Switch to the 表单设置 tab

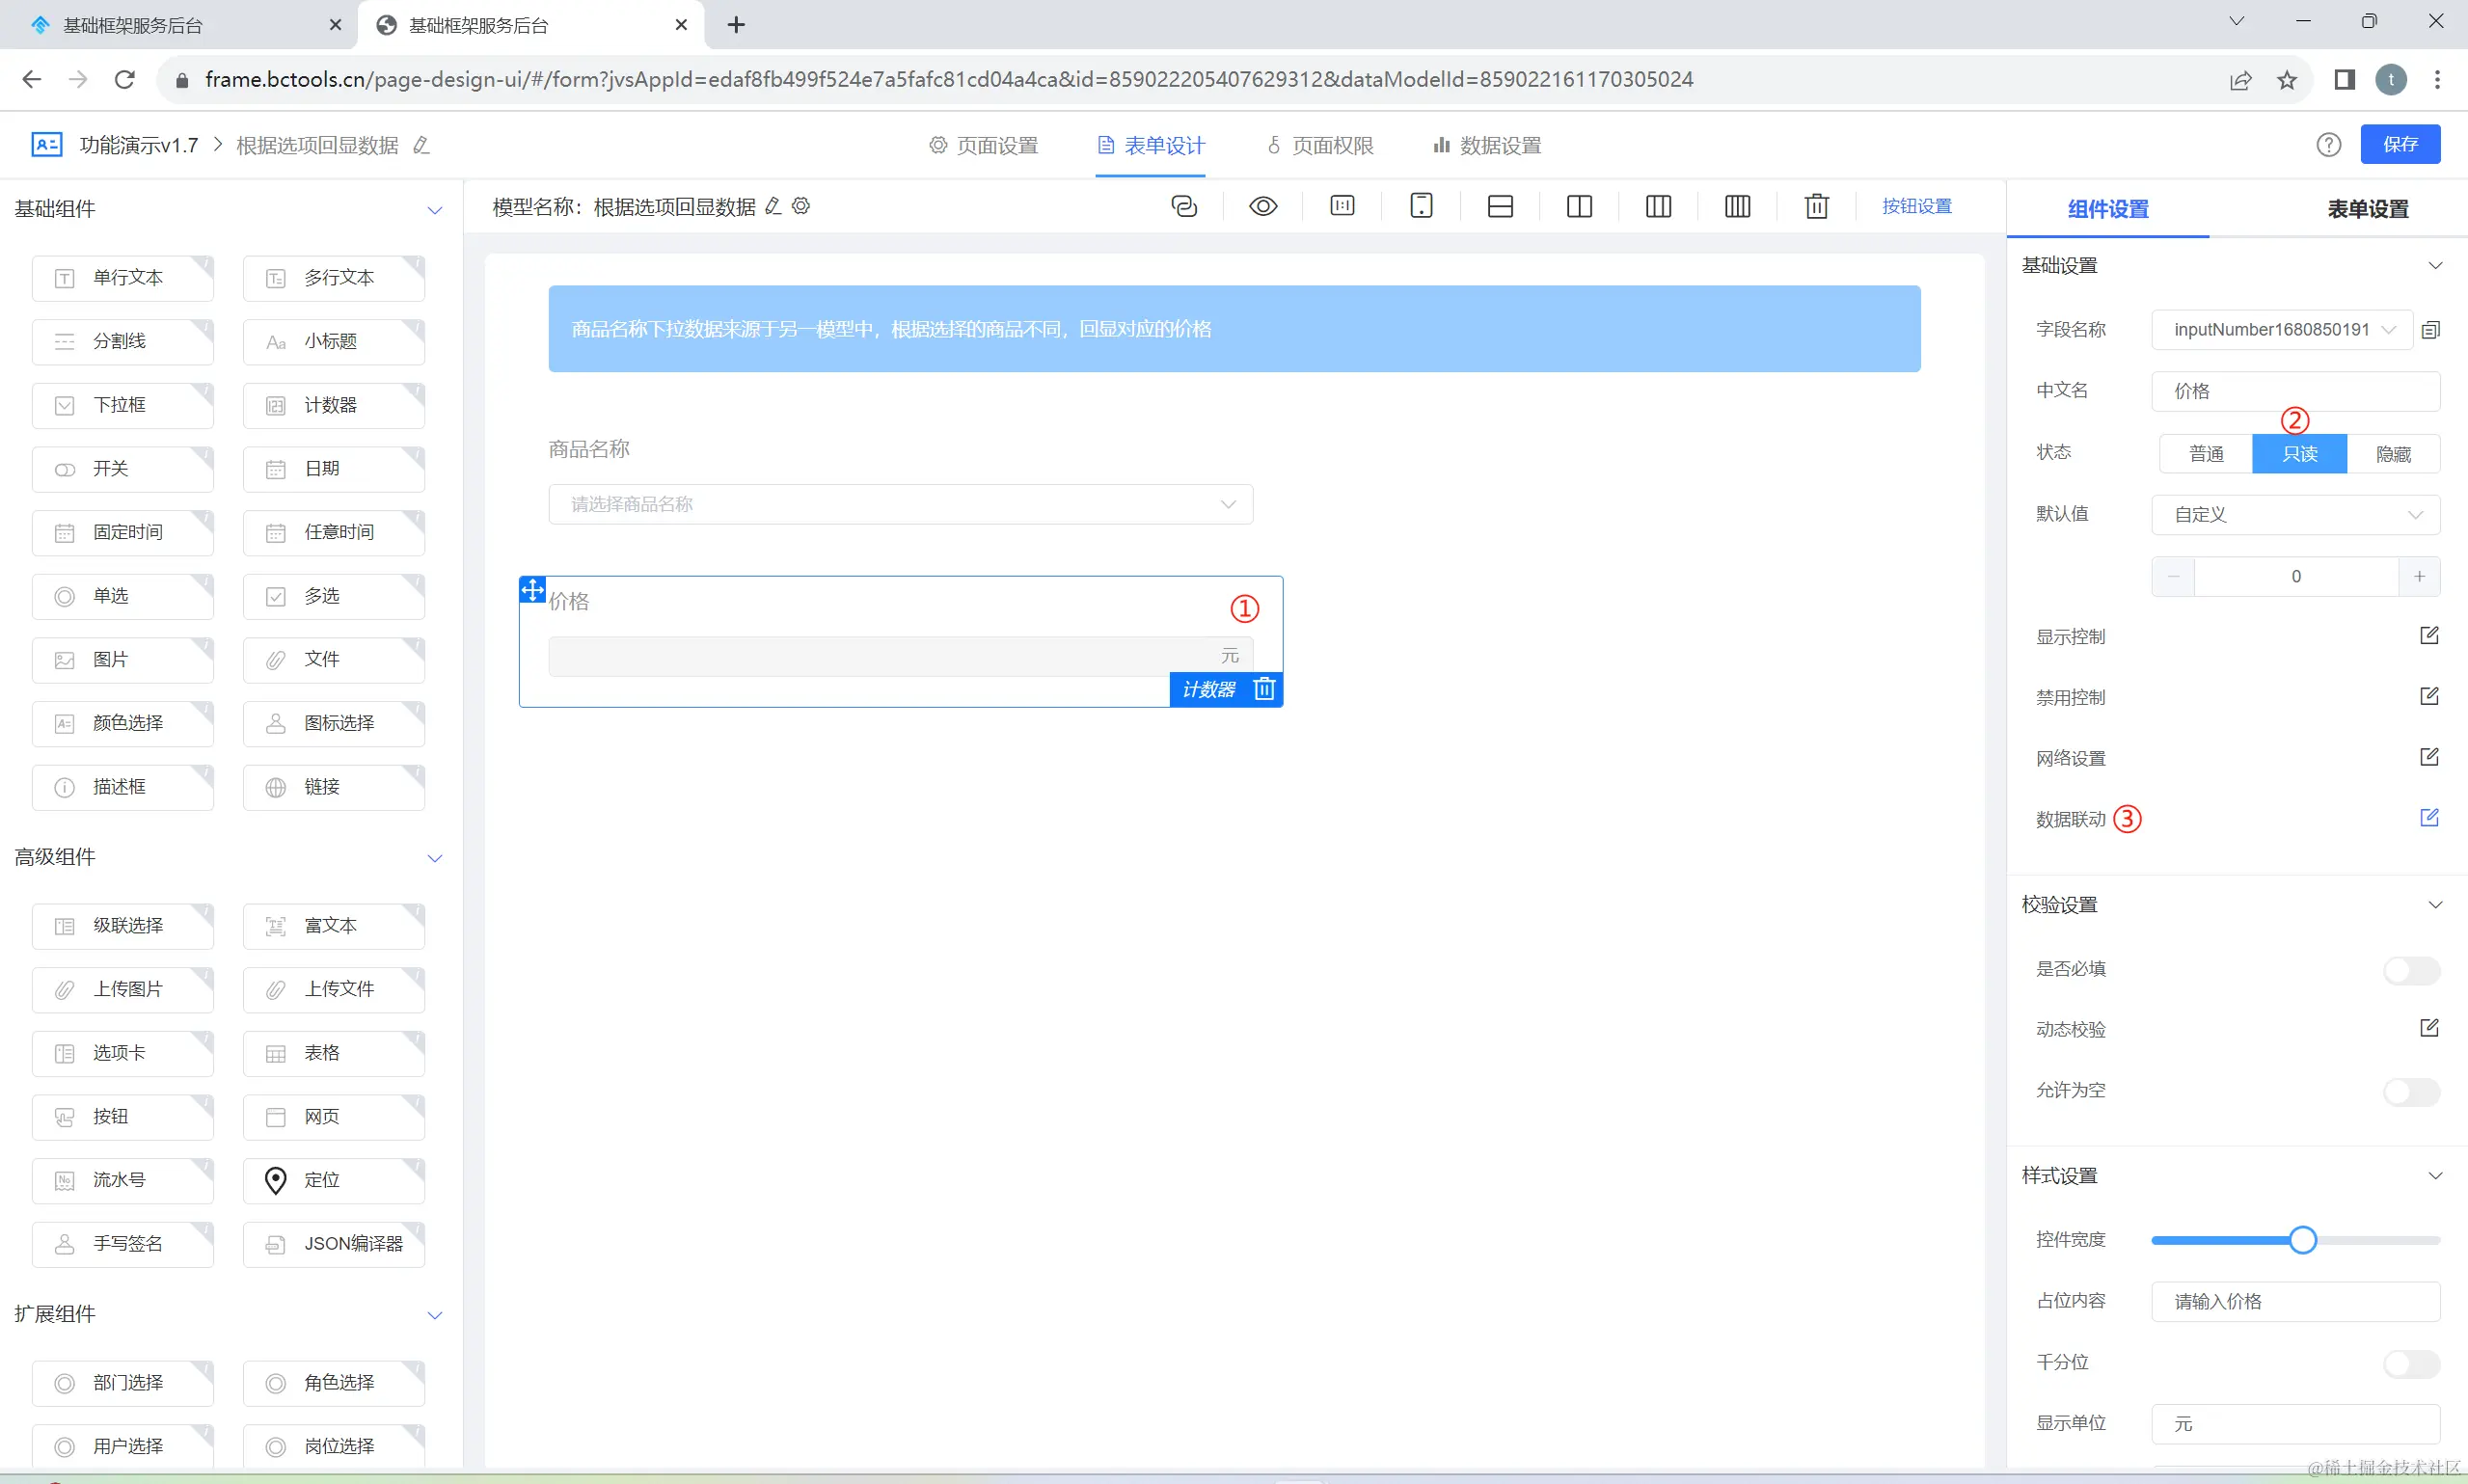[2367, 209]
